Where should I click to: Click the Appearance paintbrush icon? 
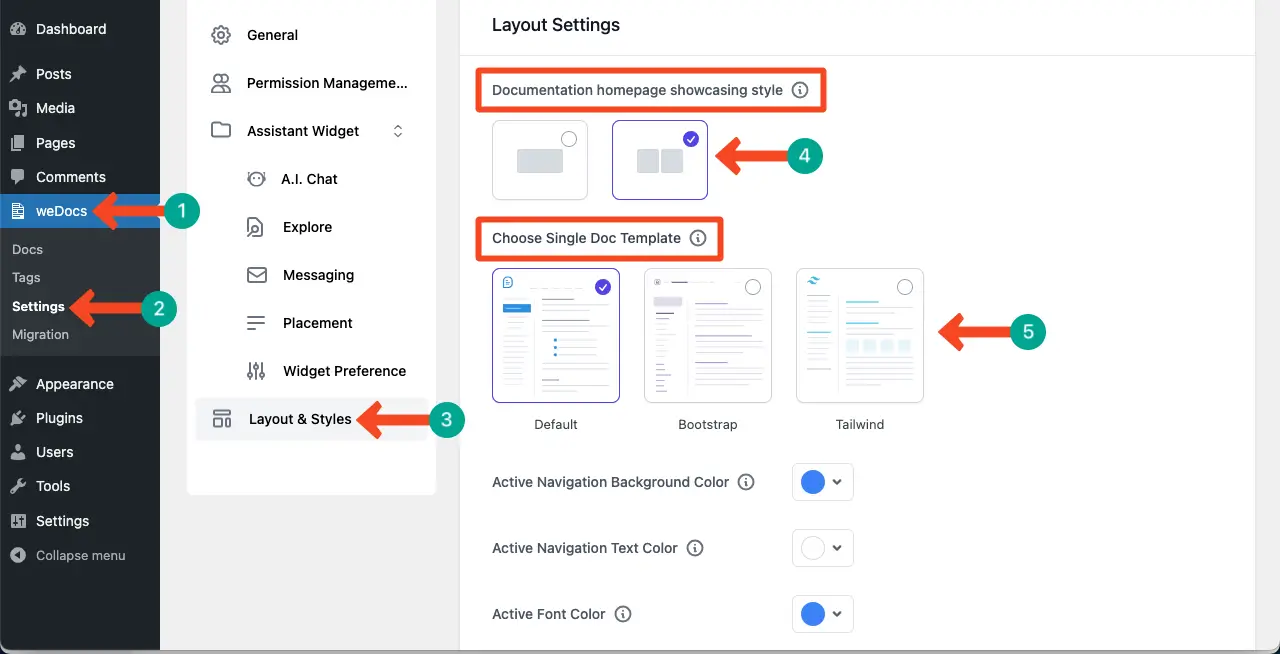tap(18, 384)
